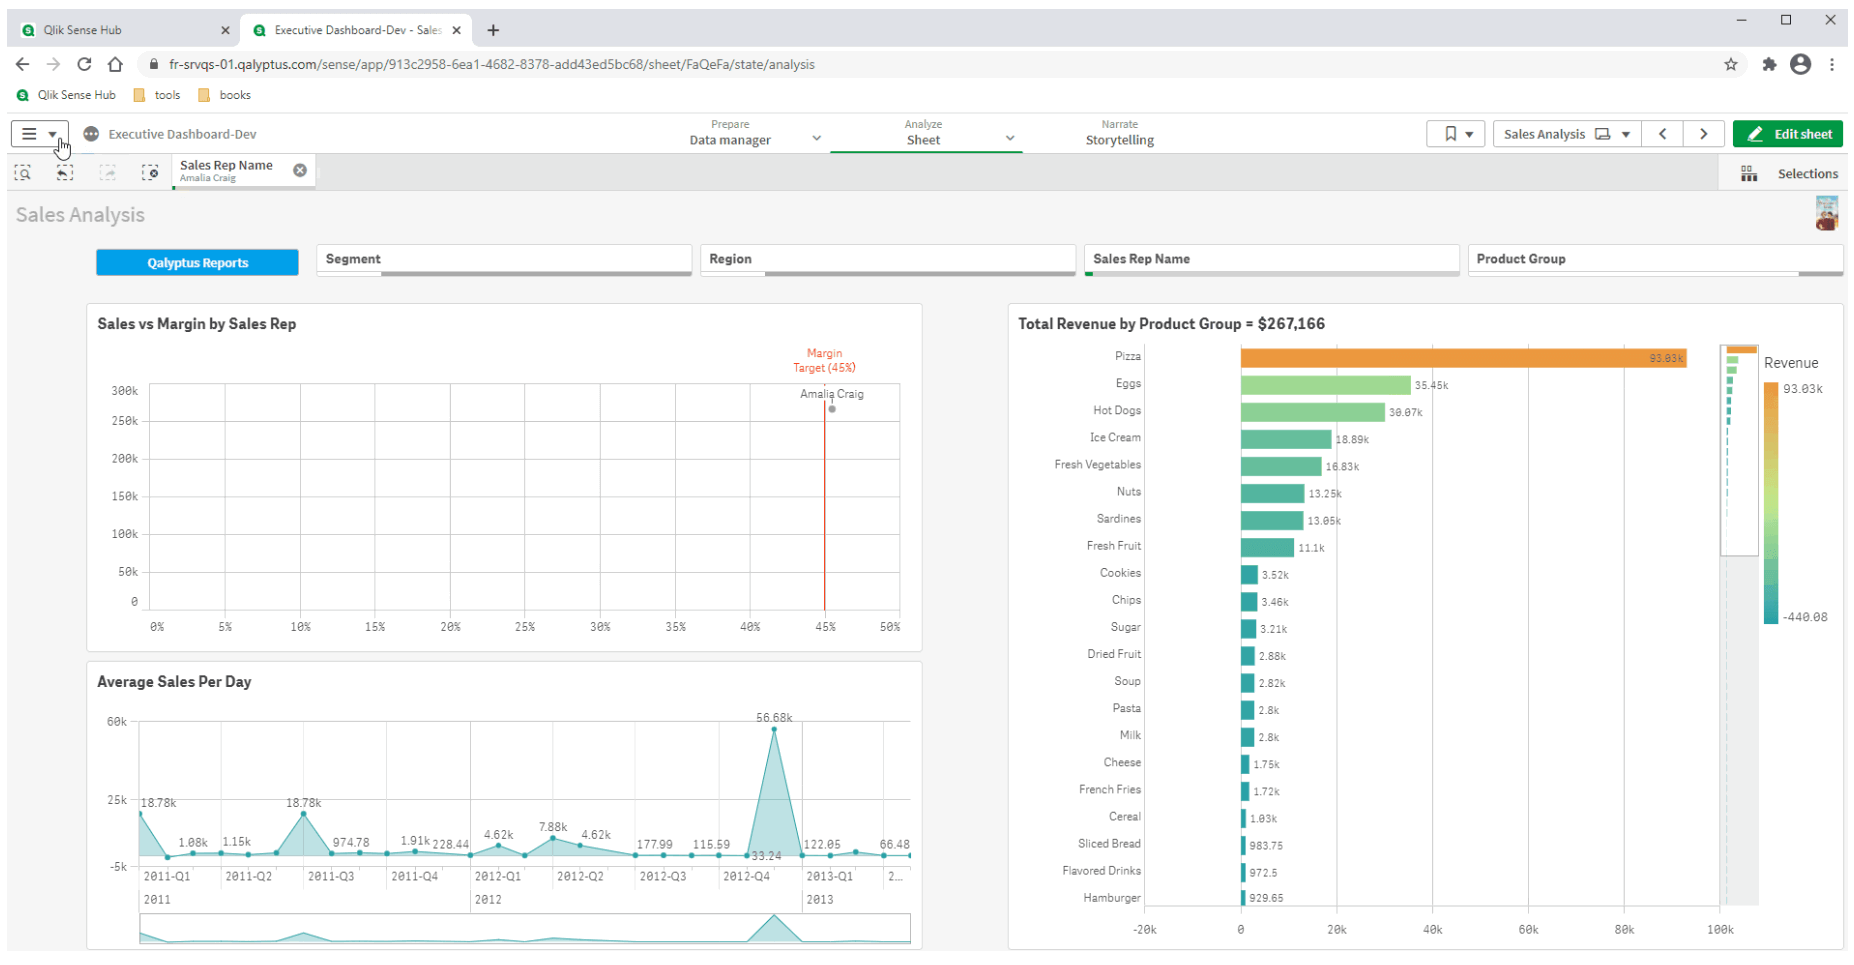Screen dimensions: 1854x965
Task: Click the global options icon beside Executive Dashboard-Dev
Action: (x=91, y=133)
